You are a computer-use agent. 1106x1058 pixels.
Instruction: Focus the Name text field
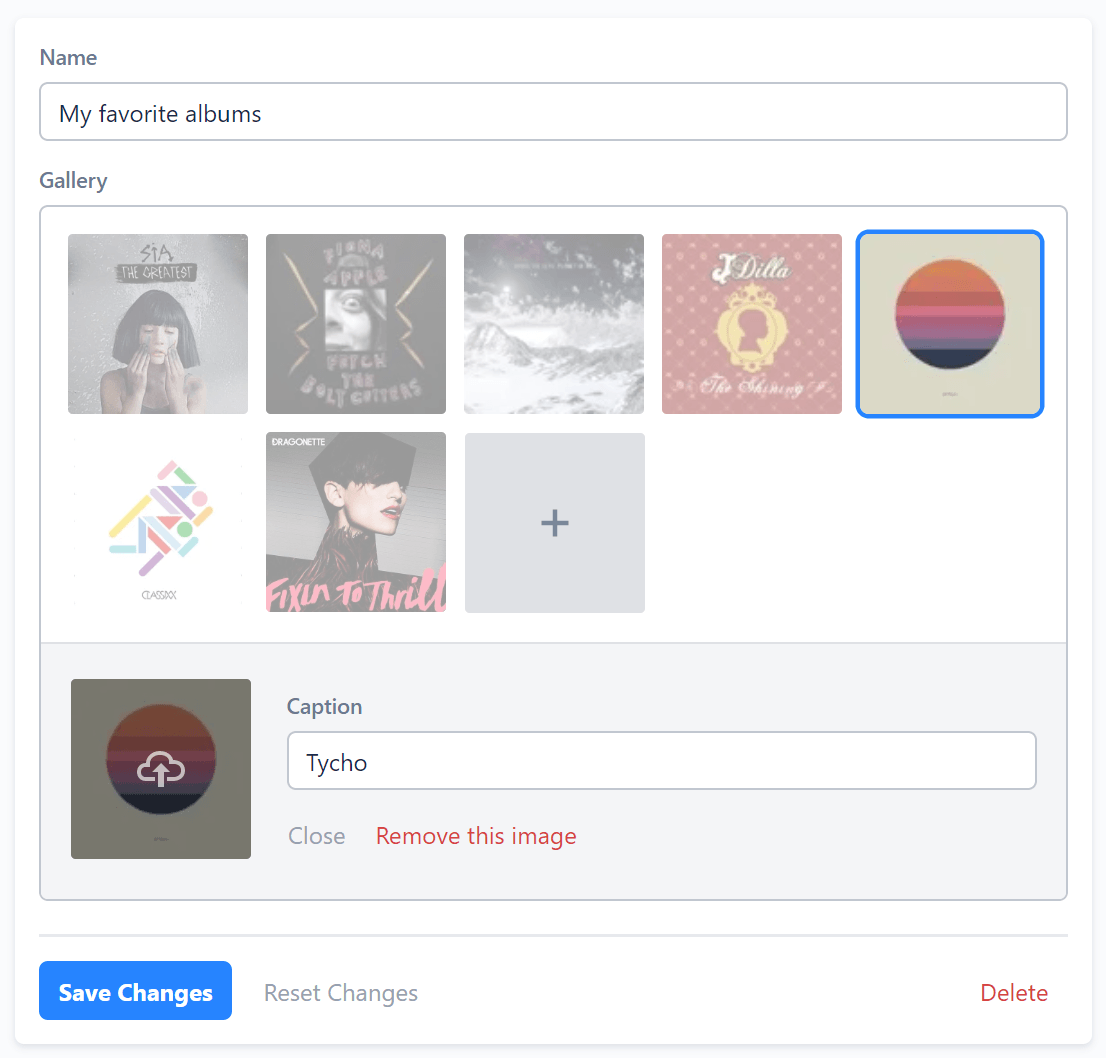click(x=553, y=112)
